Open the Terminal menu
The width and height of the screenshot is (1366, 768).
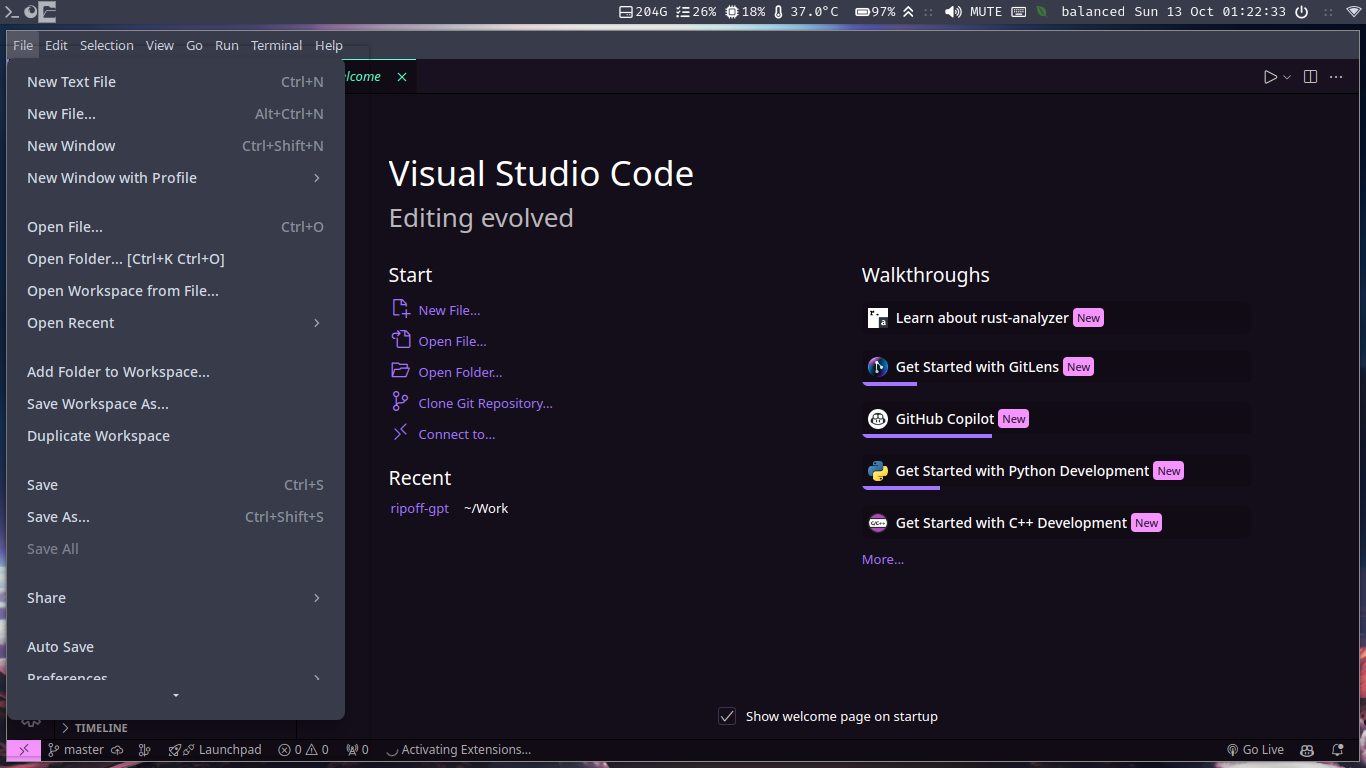(277, 45)
